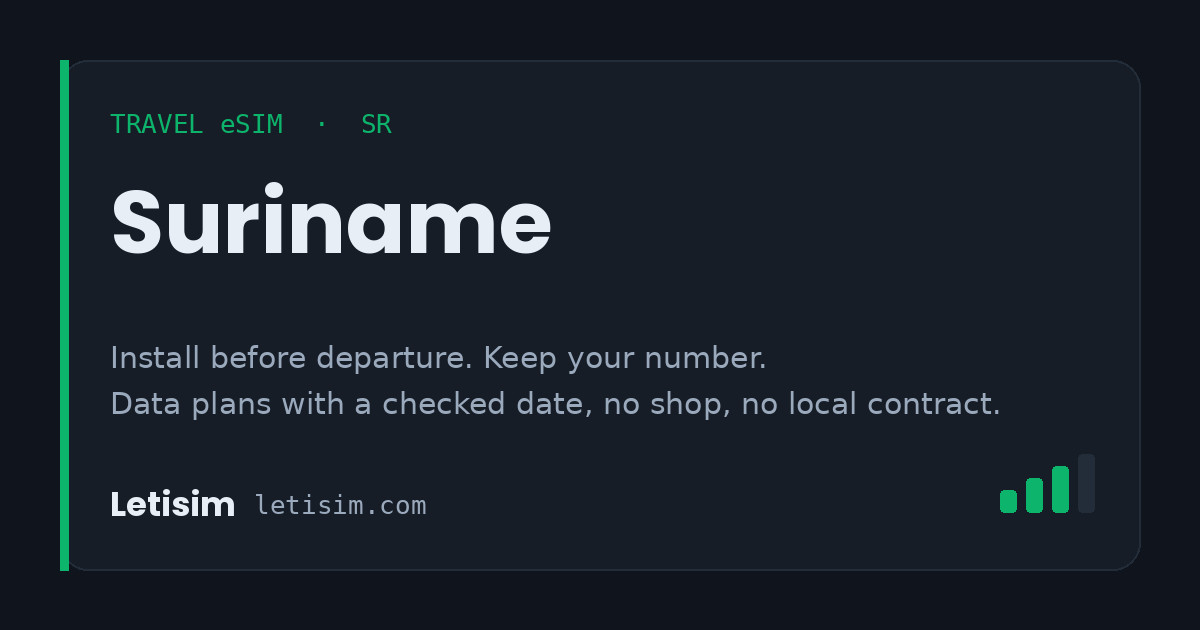The width and height of the screenshot is (1200, 630).
Task: Select the Letisim brand logo text
Action: coord(172,505)
